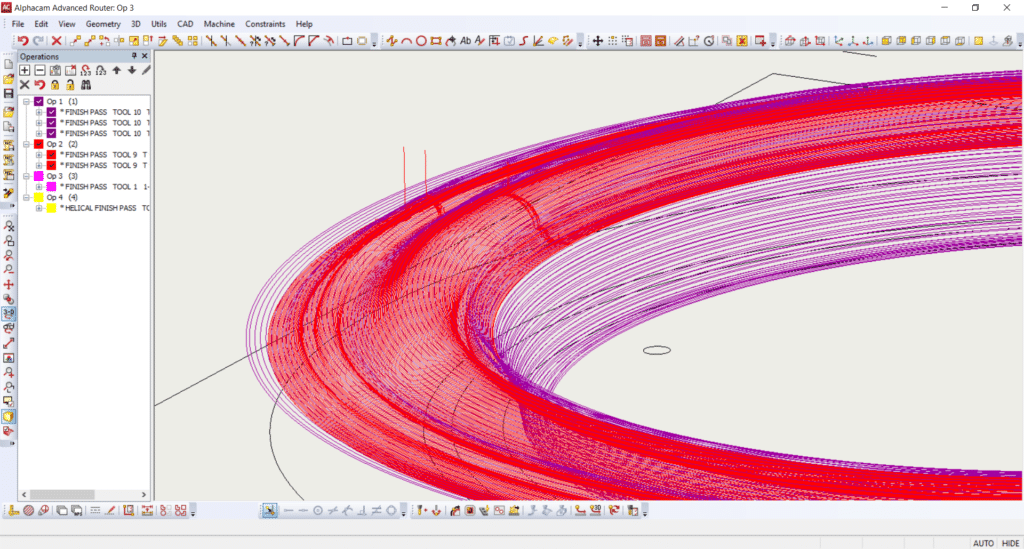Click the binoculars Find icon
Viewport: 1024px width, 549px height.
coord(86,85)
